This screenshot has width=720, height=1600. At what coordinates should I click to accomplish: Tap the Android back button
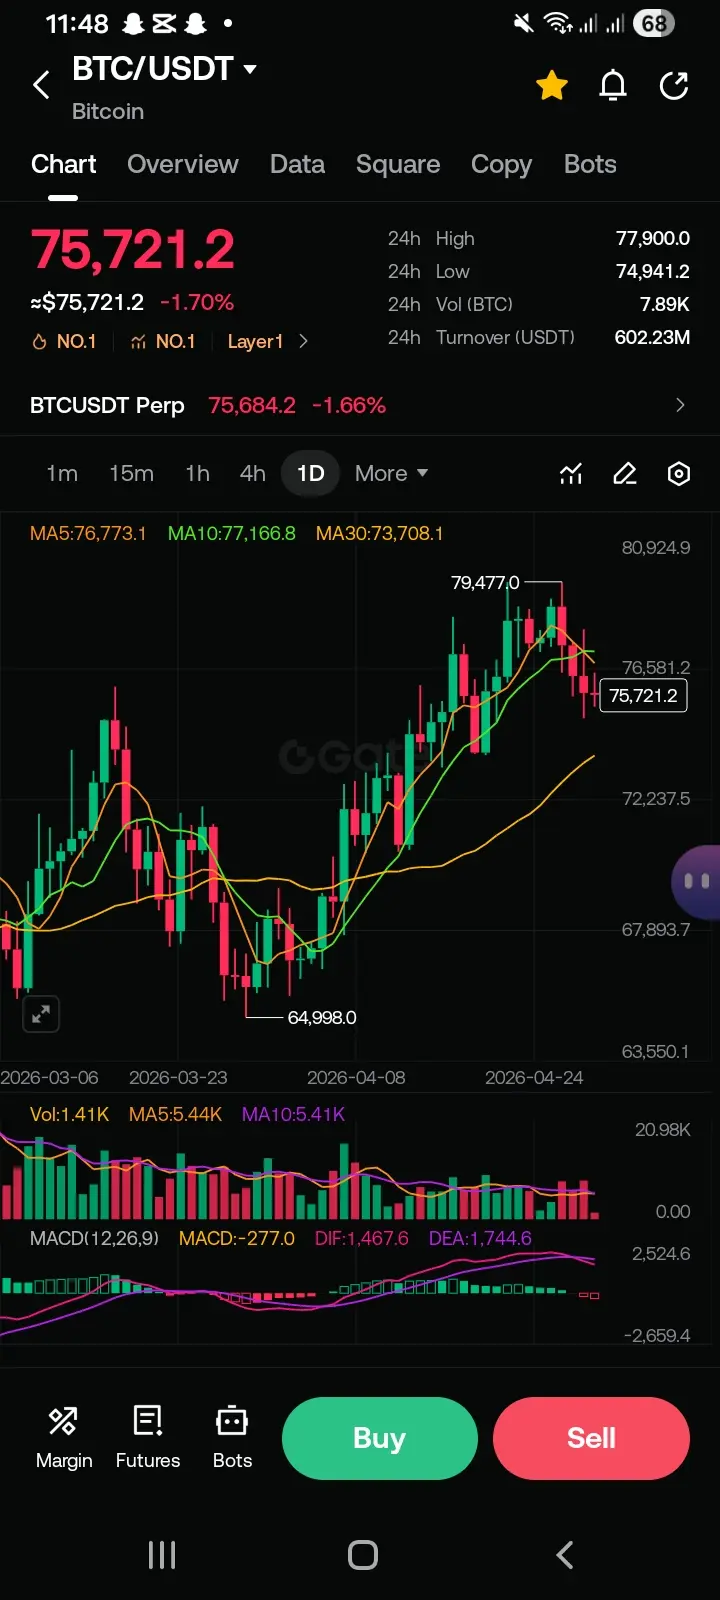pyautogui.click(x=565, y=1555)
